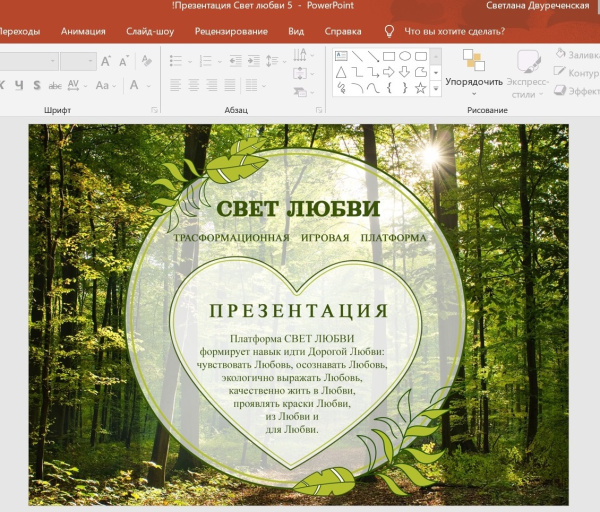Screen dimensions: 600x512
Task: Open the Упорядочить dropdown
Action: click(x=474, y=82)
